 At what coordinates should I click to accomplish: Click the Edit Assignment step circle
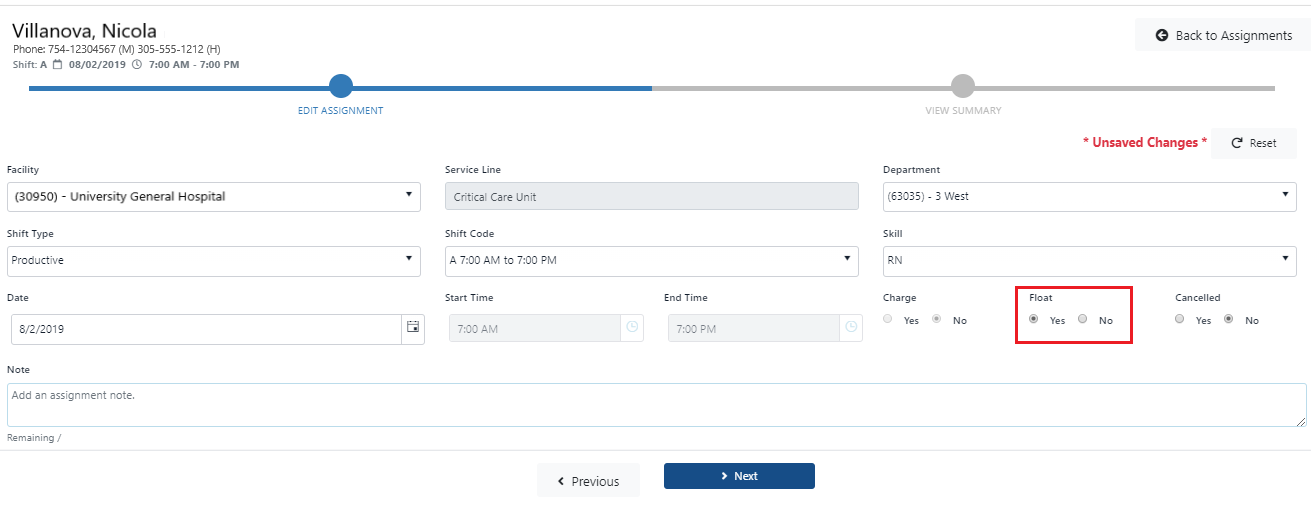coord(341,87)
